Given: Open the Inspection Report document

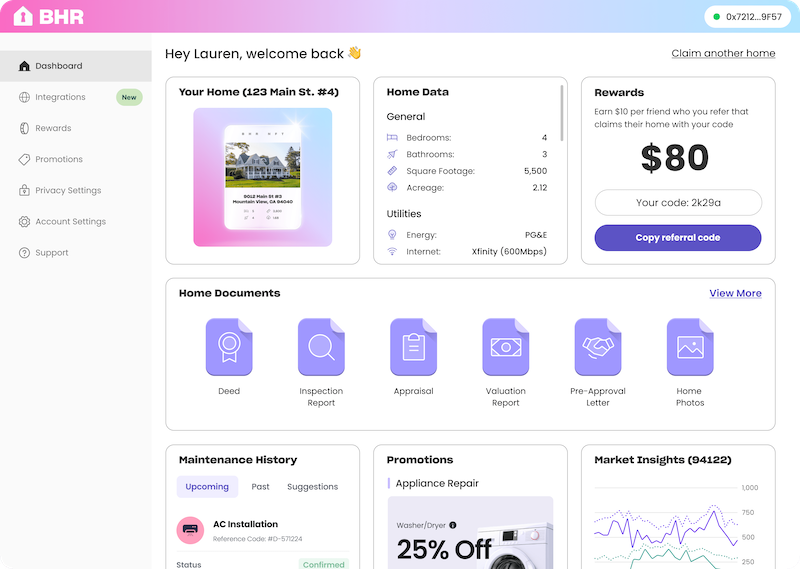Looking at the screenshot, I should pos(321,347).
